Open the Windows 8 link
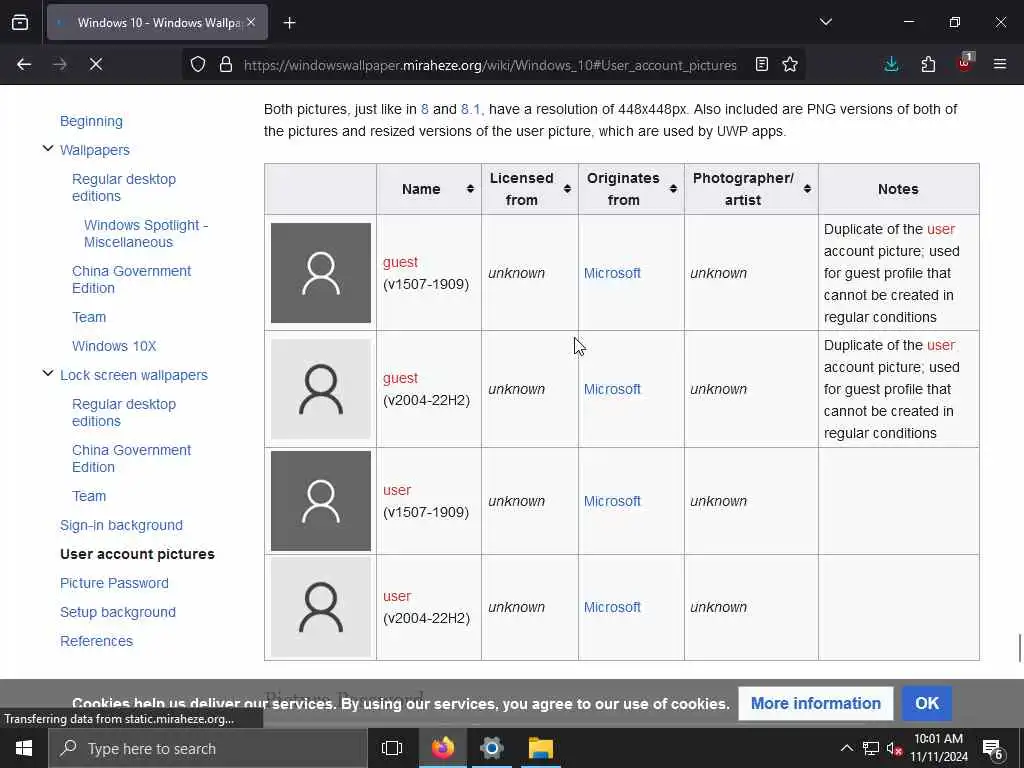Screen dimensions: 1024x768 (424, 109)
